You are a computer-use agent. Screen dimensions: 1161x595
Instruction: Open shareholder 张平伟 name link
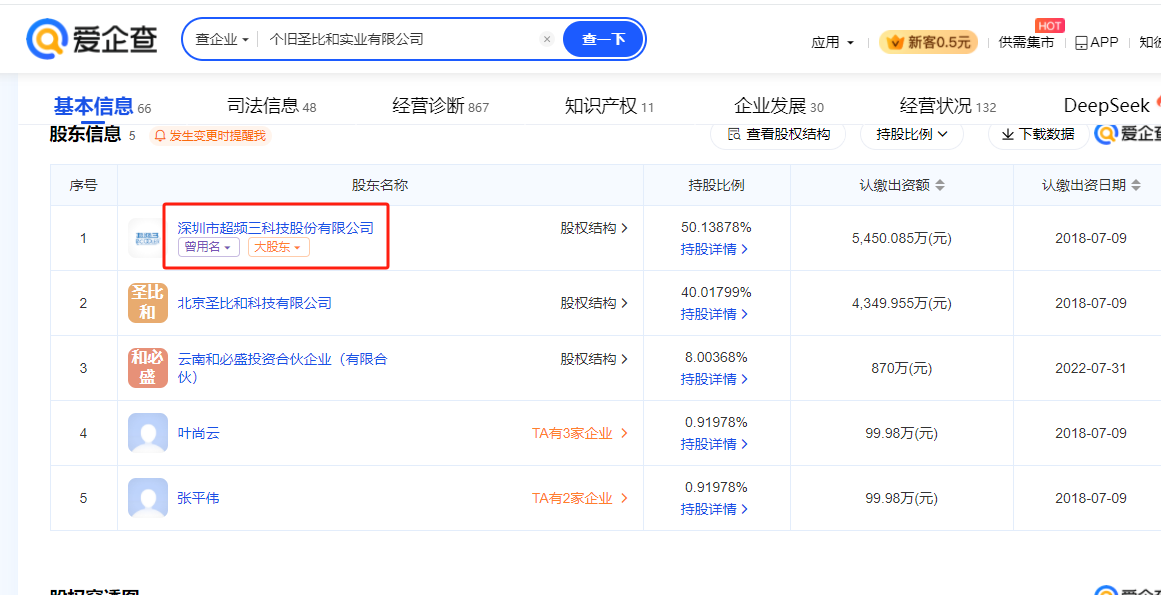(x=198, y=498)
